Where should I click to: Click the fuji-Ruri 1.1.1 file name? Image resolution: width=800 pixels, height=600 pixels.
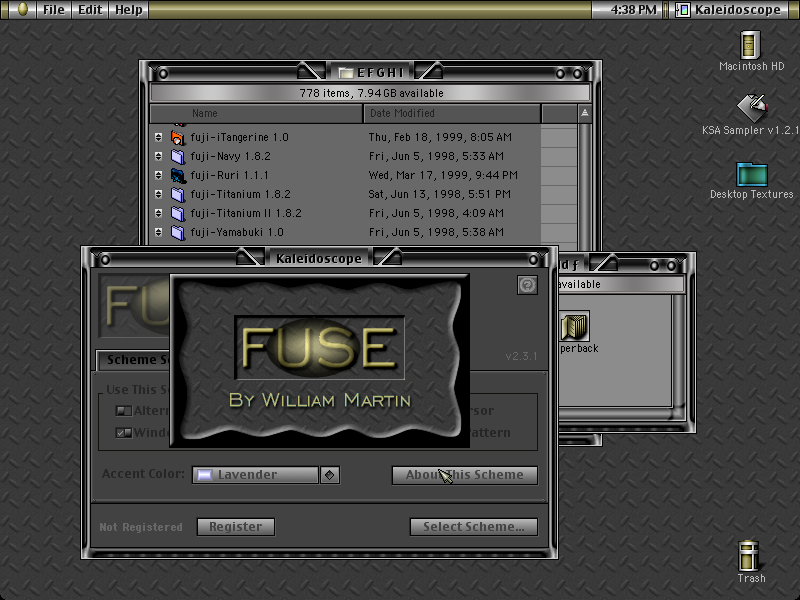pos(230,175)
